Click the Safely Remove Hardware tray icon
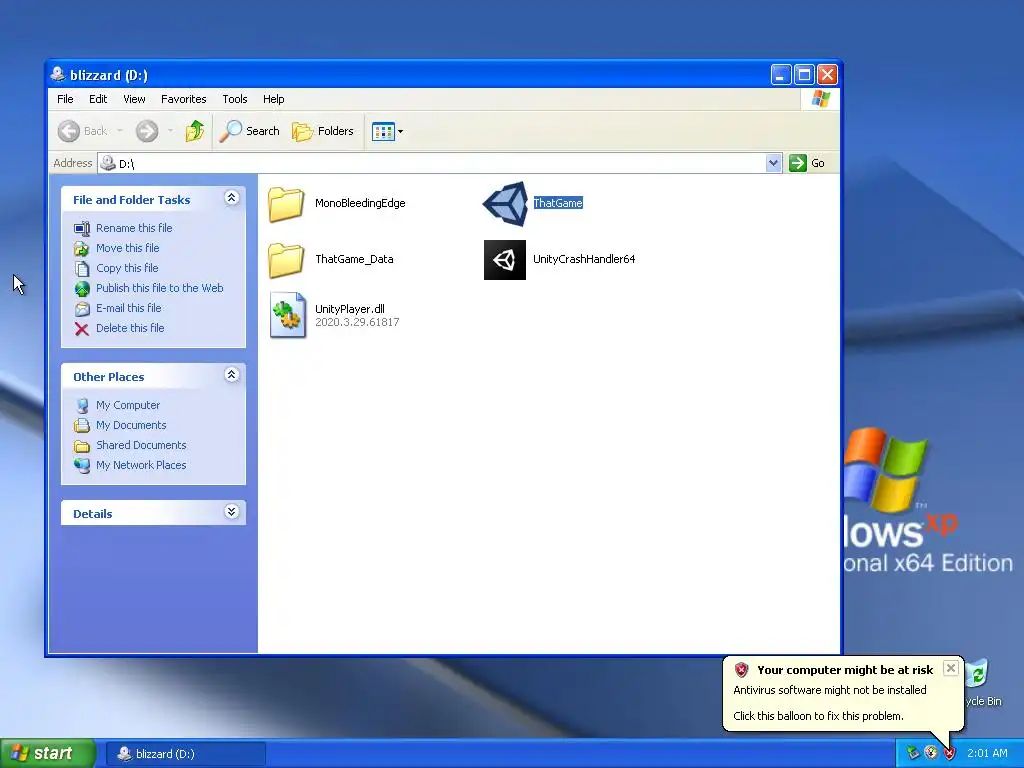Viewport: 1024px width, 768px height. [x=912, y=754]
